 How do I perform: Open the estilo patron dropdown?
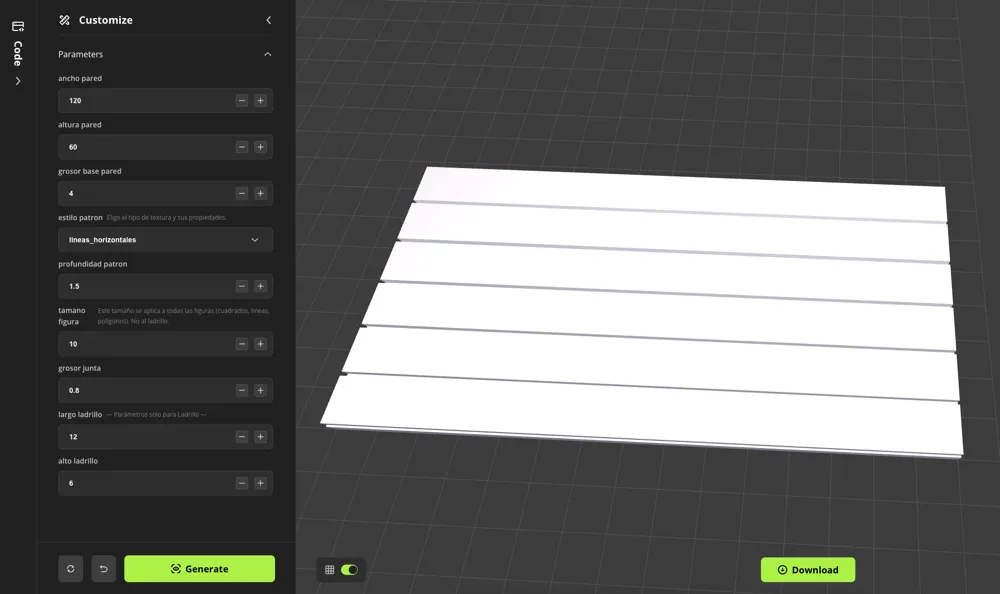[x=165, y=239]
